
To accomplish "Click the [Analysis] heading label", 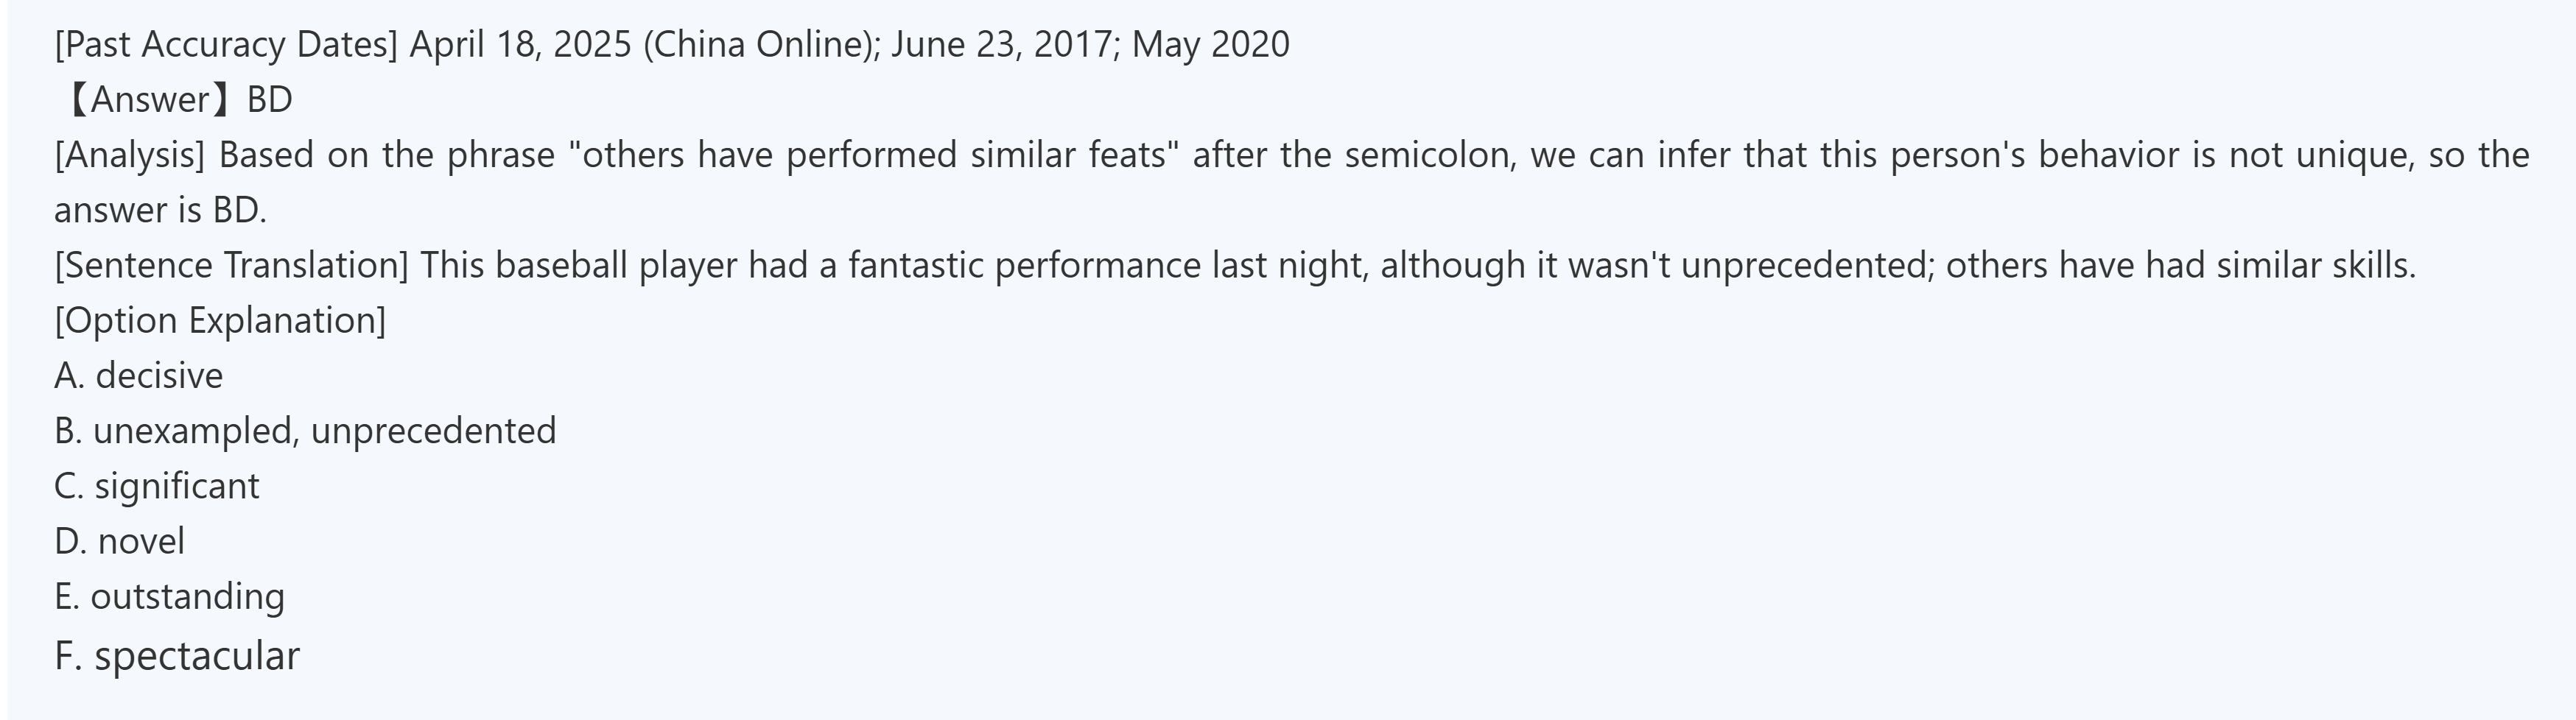I will coord(129,155).
